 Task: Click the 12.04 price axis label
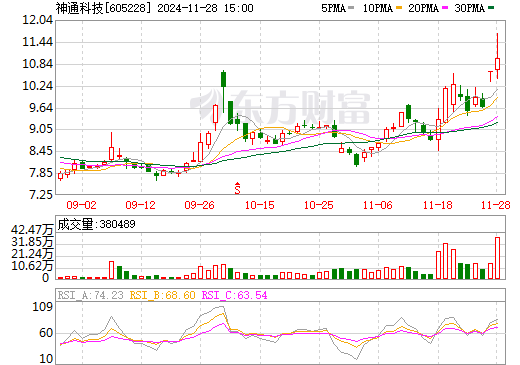pos(37,20)
